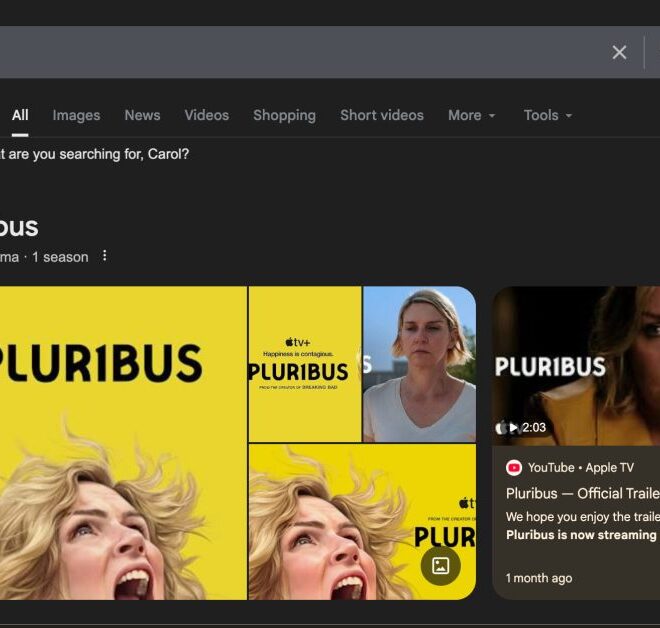The height and width of the screenshot is (628, 660).
Task: Click the 'are you searching for, Carol?' text
Action: [x=99, y=154]
